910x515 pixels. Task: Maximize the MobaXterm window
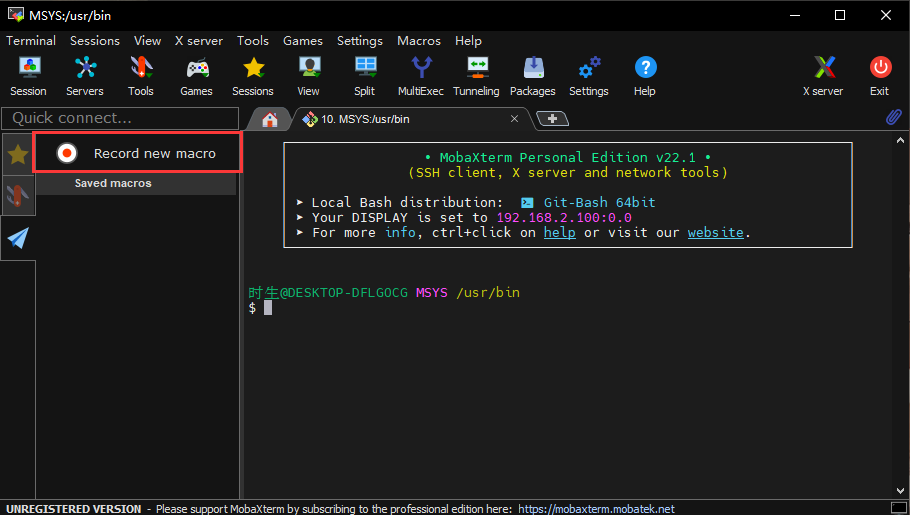pos(840,15)
